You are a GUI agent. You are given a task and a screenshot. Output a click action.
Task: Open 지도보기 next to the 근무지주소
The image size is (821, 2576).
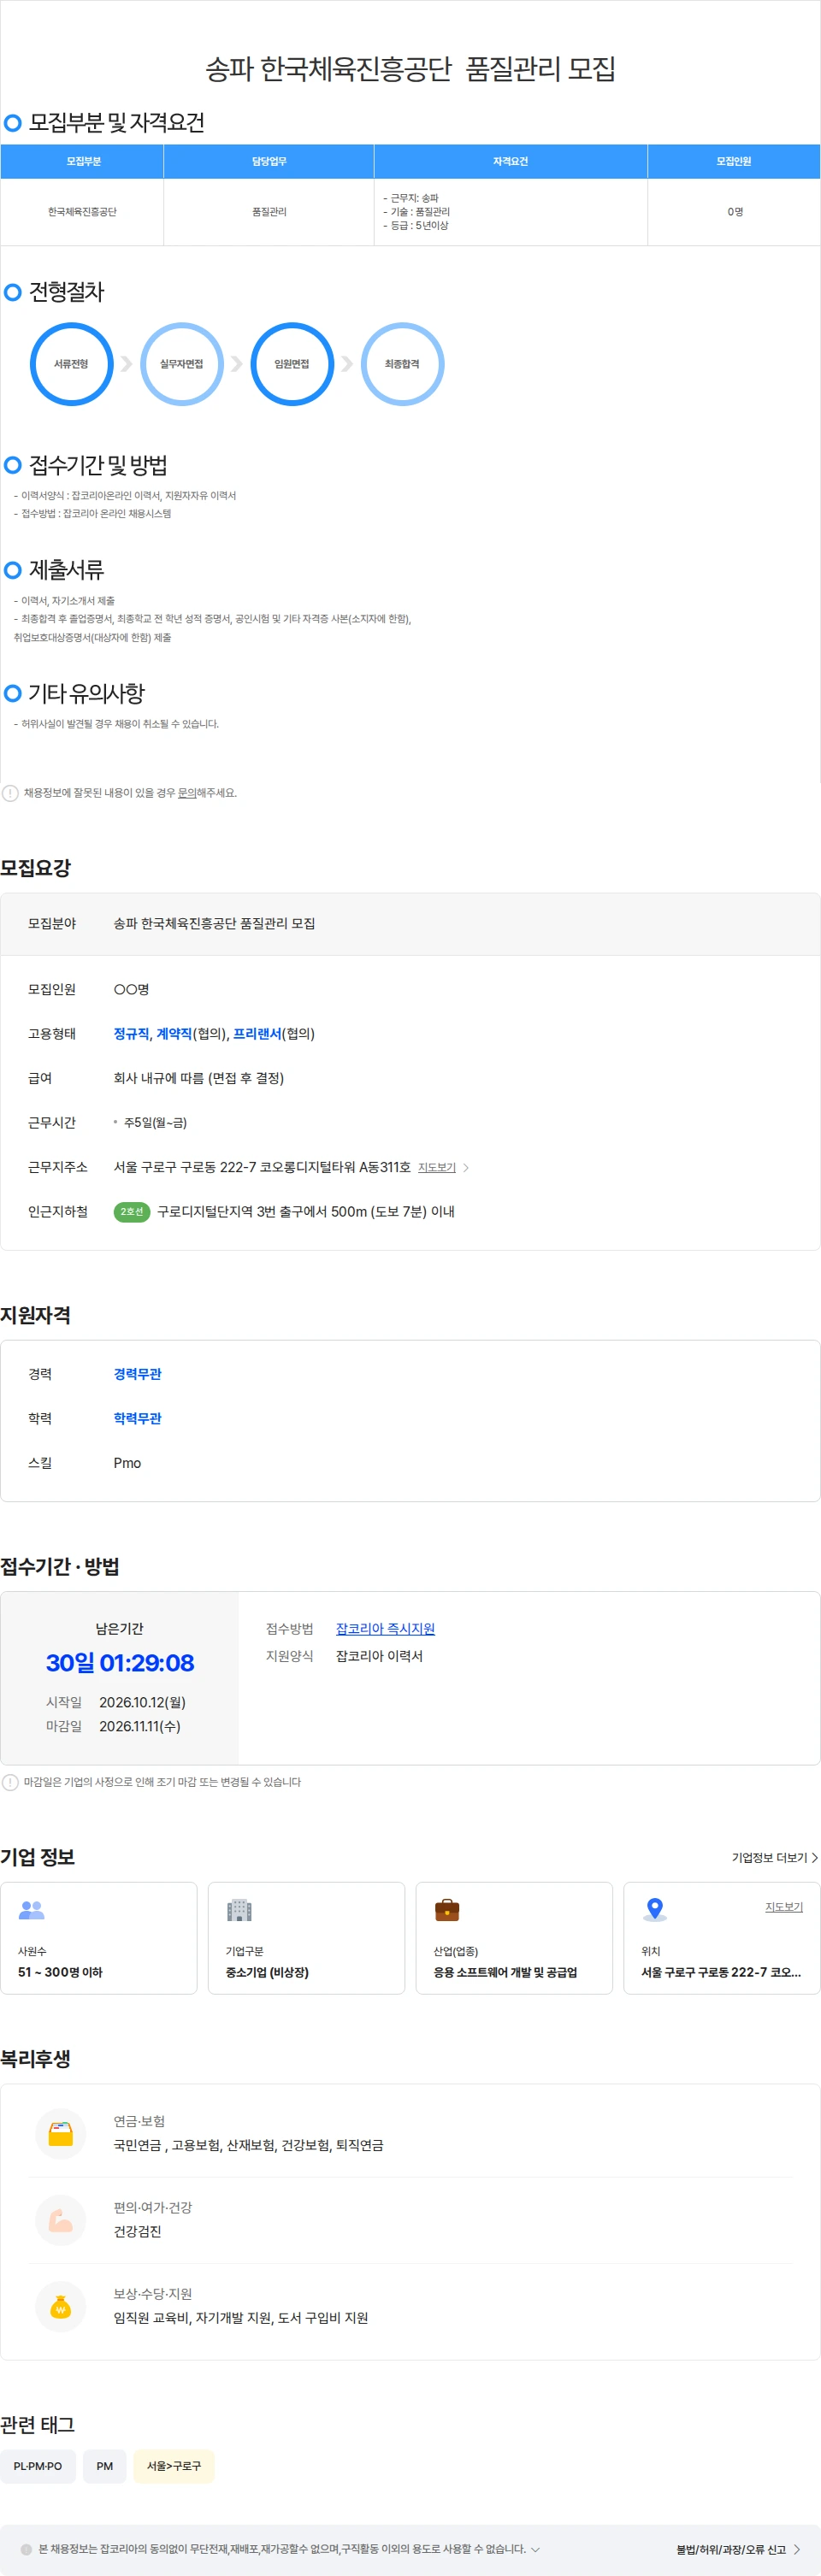tap(437, 1168)
